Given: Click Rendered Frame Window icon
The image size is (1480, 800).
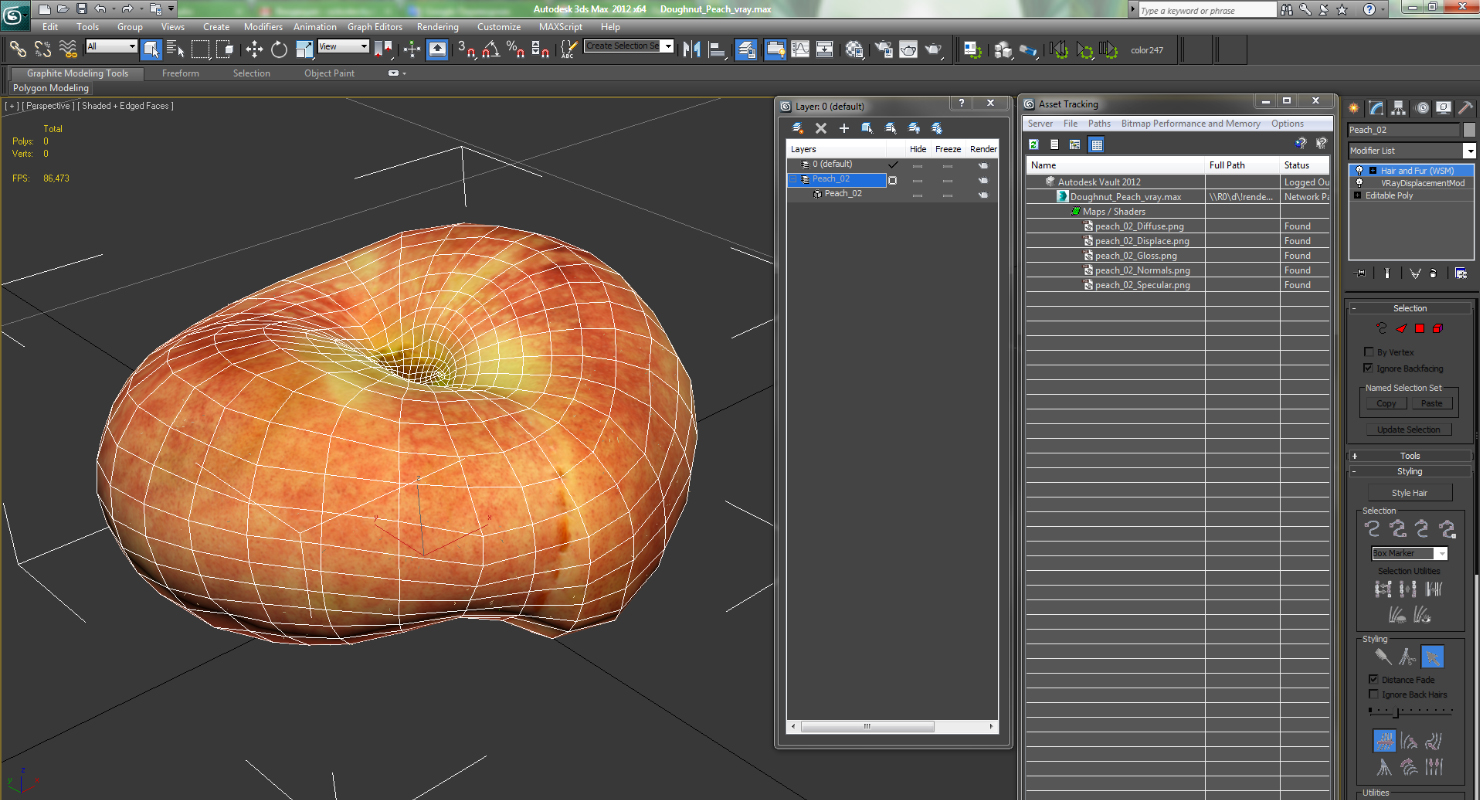Looking at the screenshot, I should [909, 48].
